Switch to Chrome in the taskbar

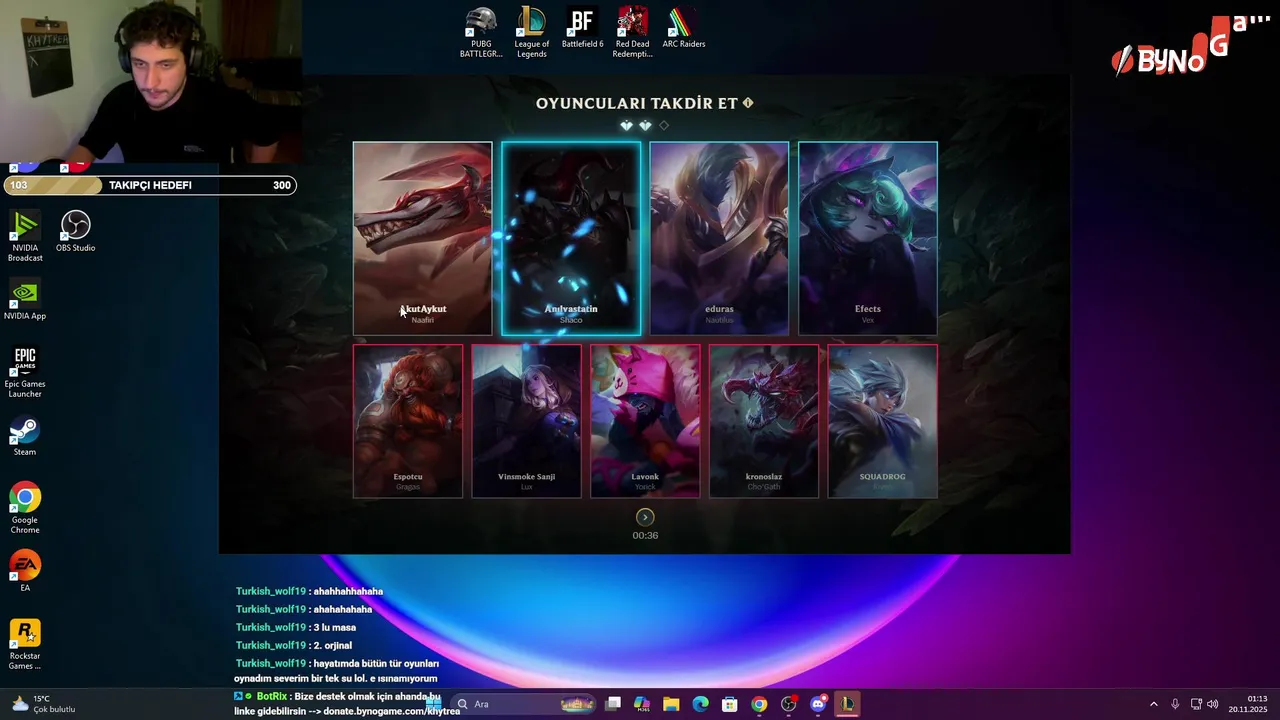click(759, 704)
